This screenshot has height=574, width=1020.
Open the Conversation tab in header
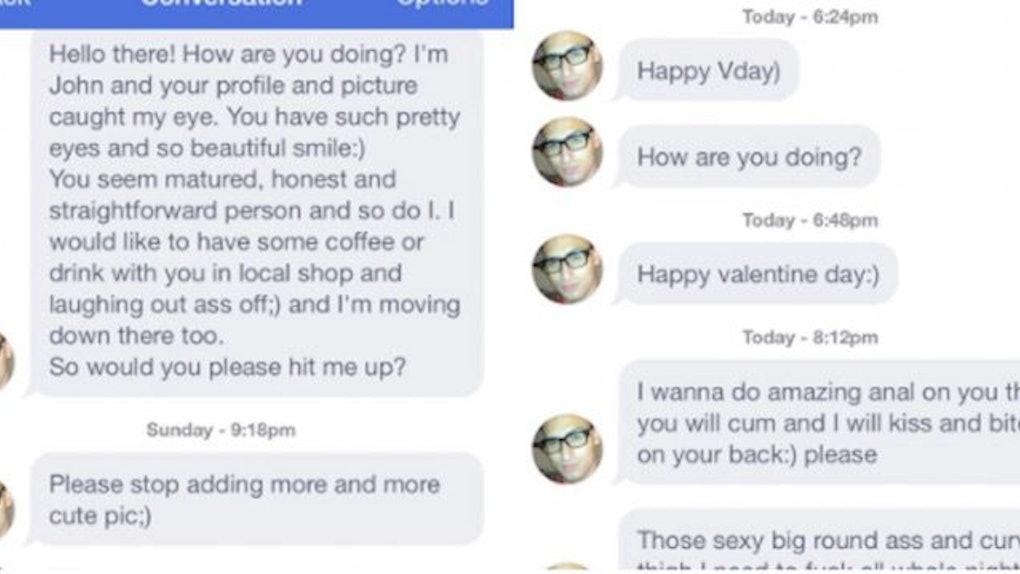(x=222, y=3)
